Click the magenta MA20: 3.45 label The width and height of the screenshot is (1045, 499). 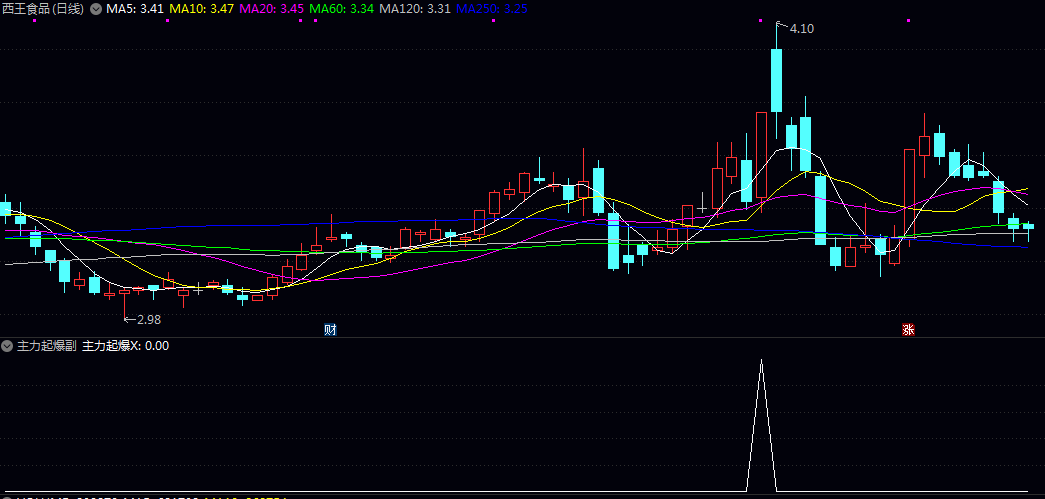271,9
